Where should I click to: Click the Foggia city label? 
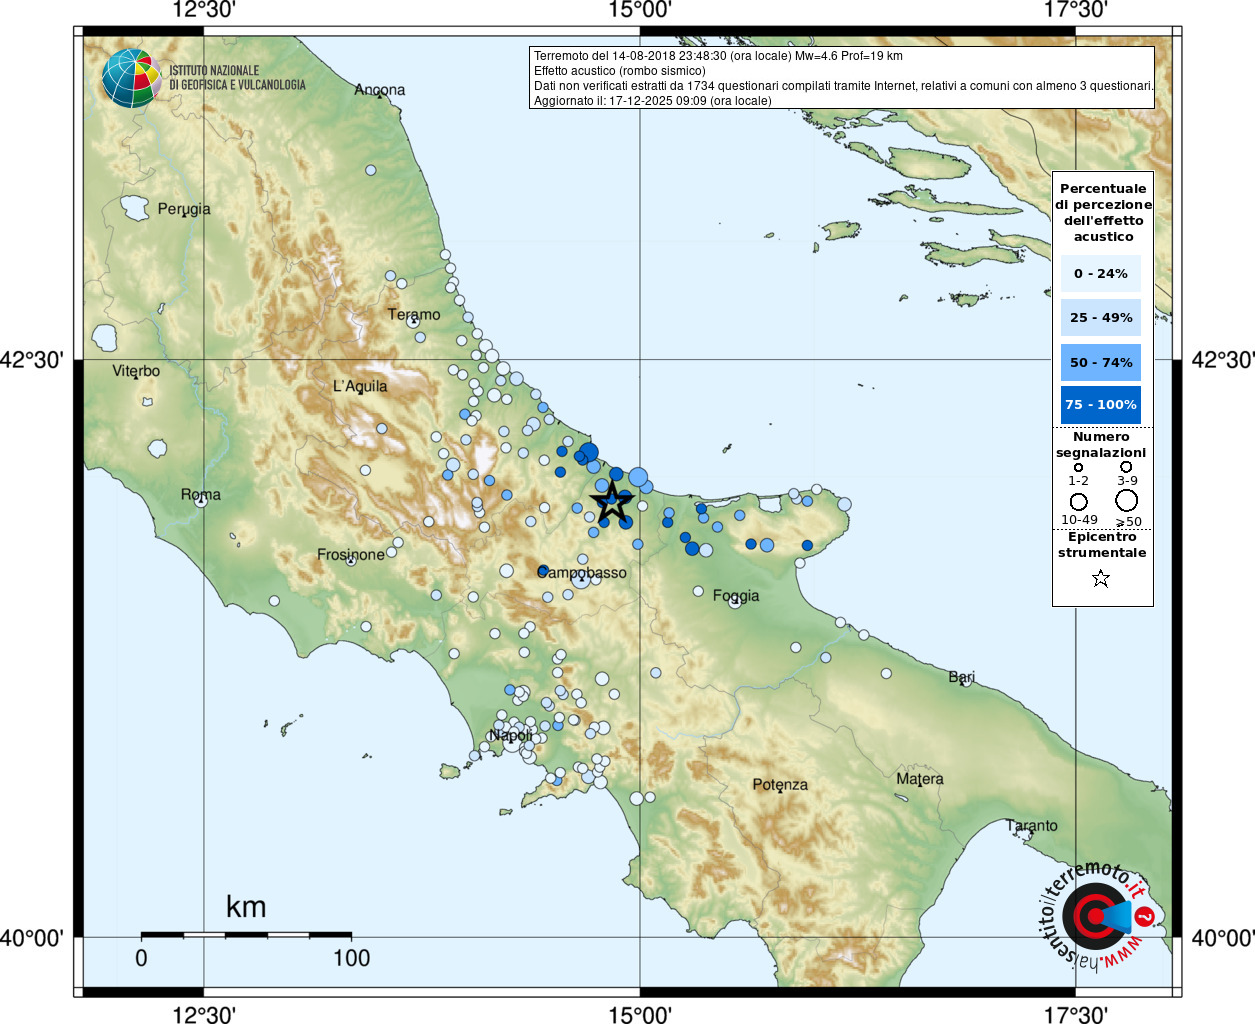pyautogui.click(x=736, y=596)
